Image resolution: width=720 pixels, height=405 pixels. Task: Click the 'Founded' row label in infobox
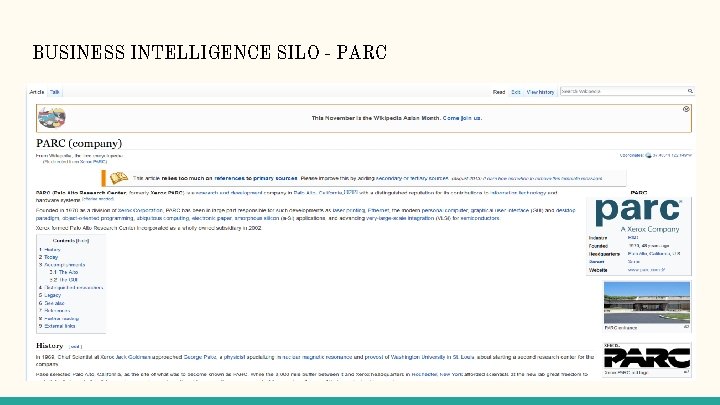pyautogui.click(x=598, y=246)
